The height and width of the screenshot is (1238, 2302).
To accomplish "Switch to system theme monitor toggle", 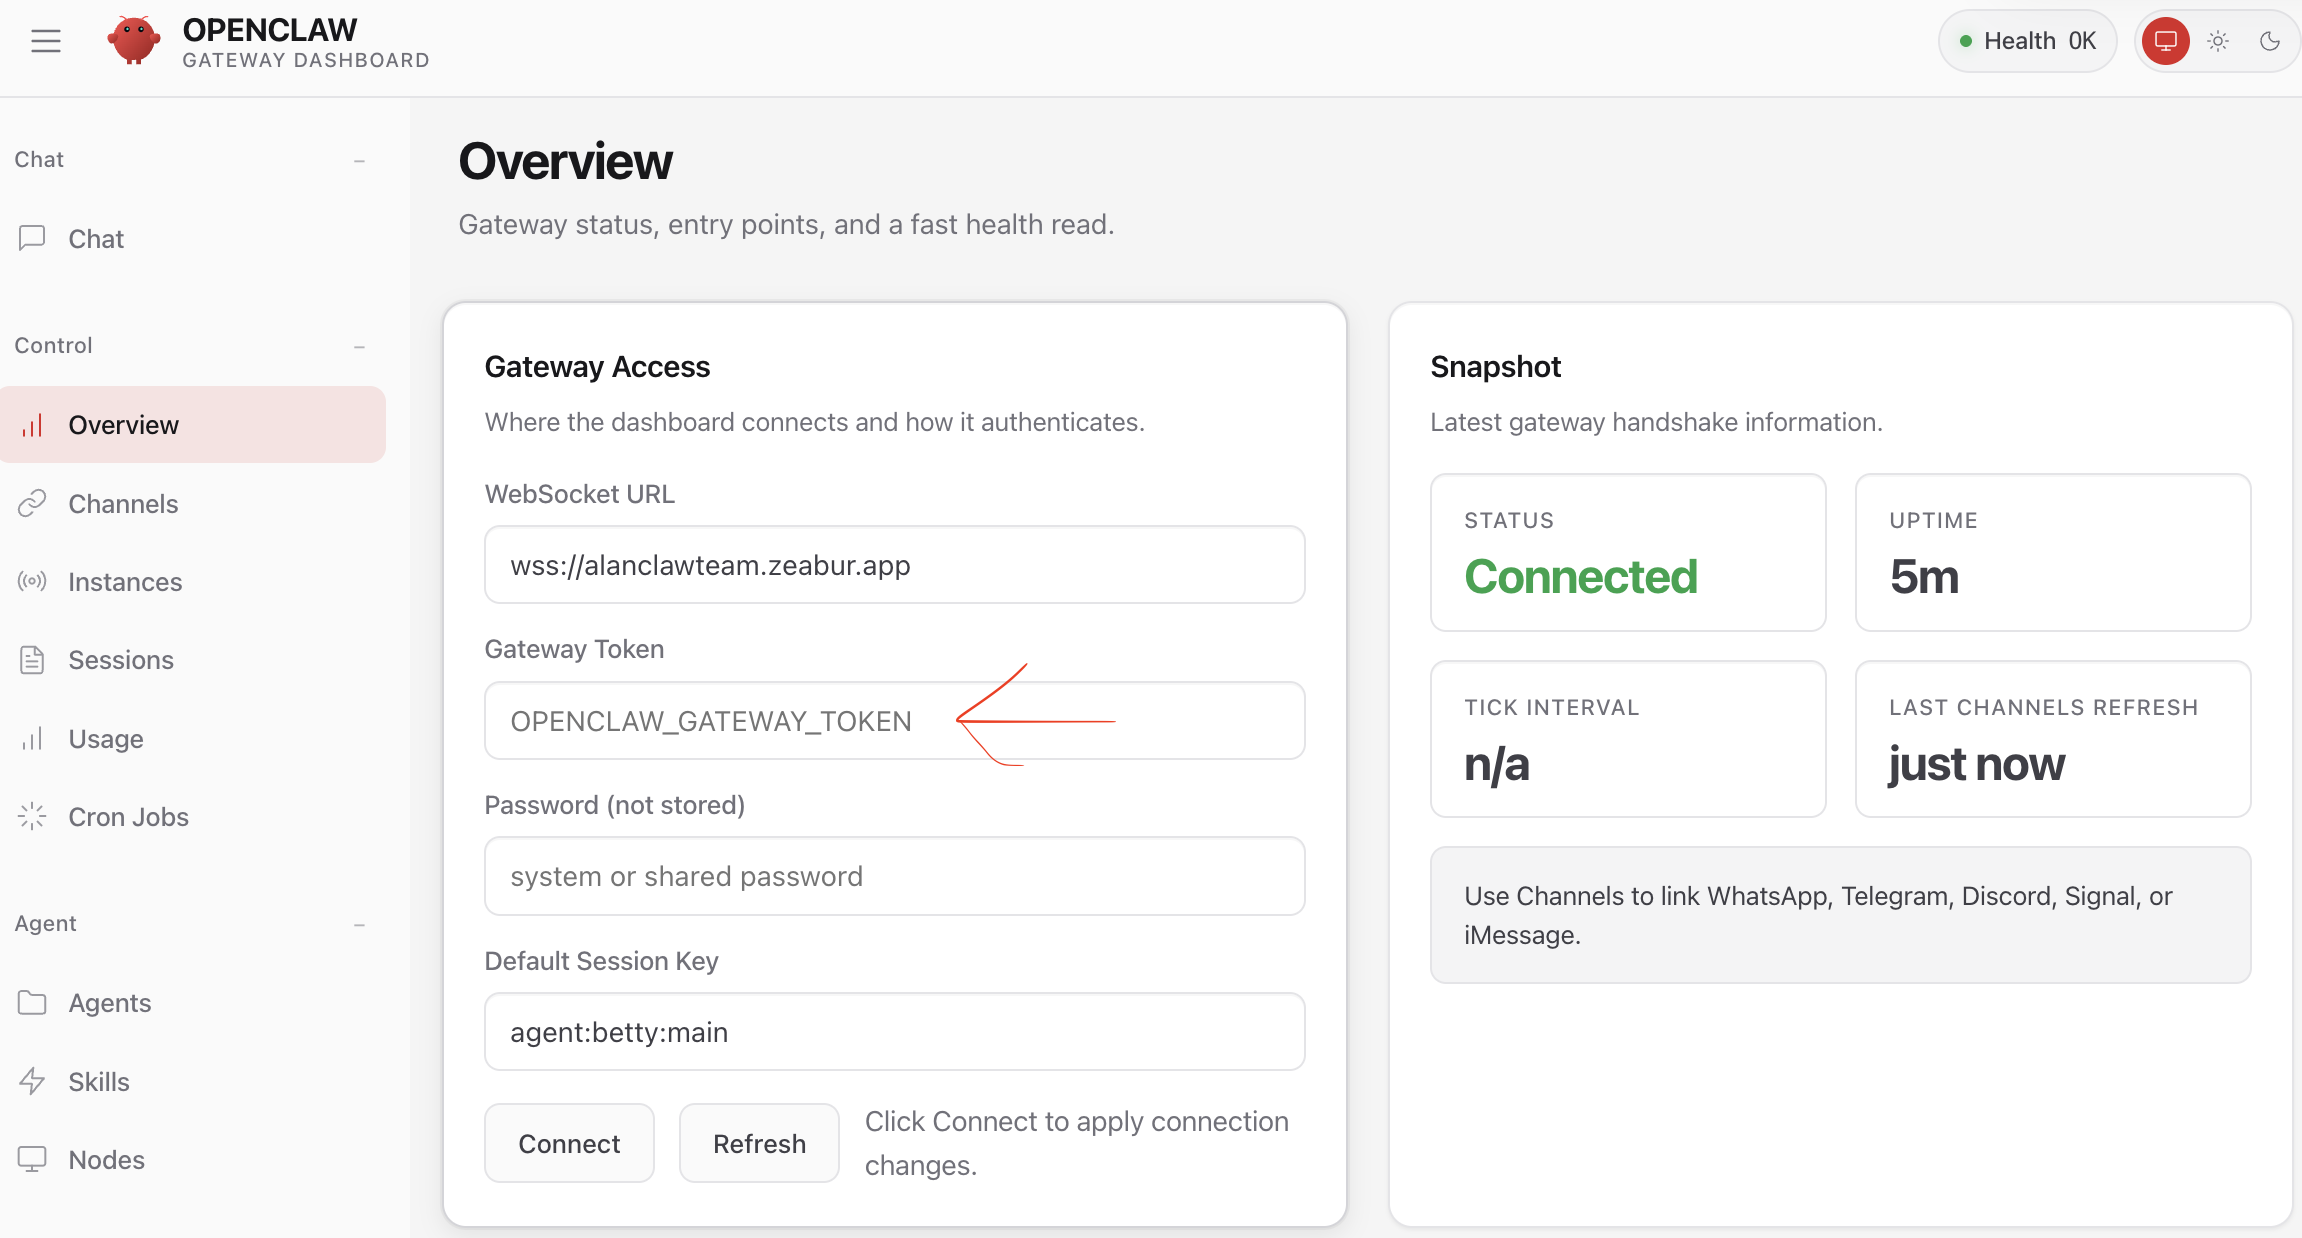I will tap(2166, 41).
